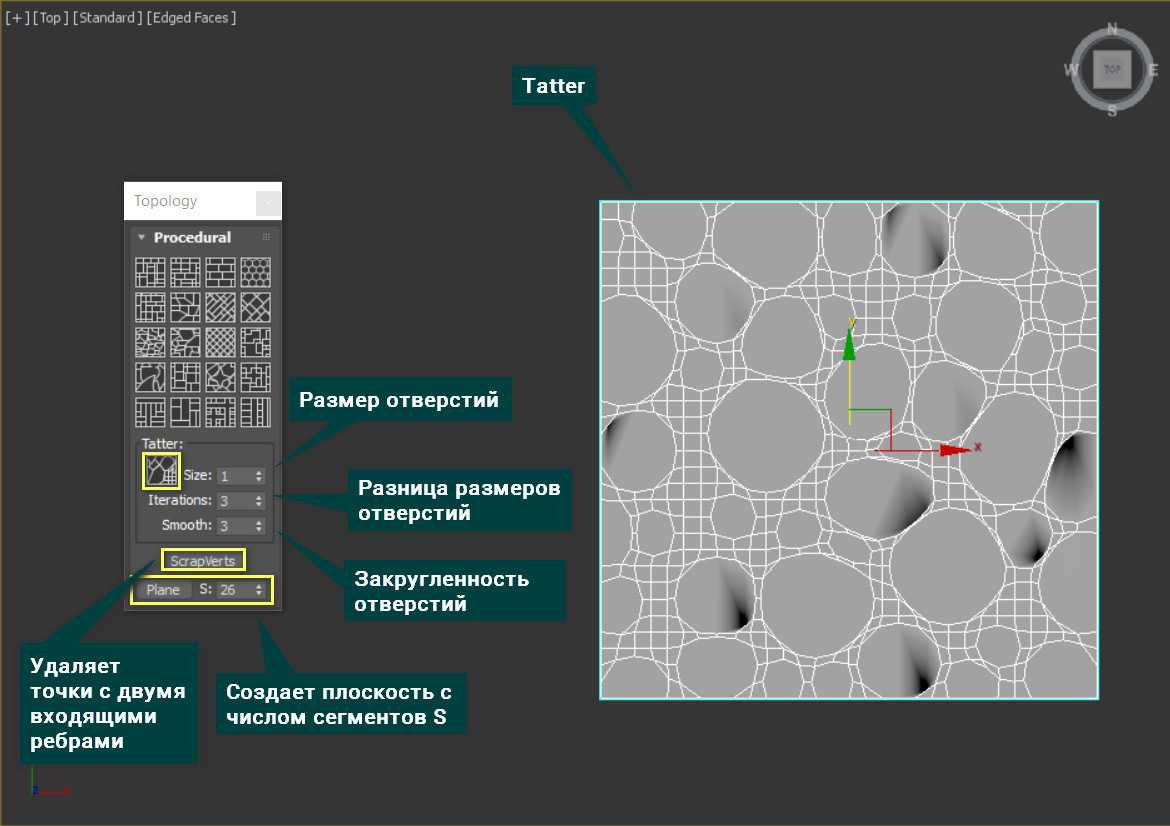The image size is (1170, 826).
Task: Click the N compass direction on ViewCube
Action: [x=1112, y=29]
